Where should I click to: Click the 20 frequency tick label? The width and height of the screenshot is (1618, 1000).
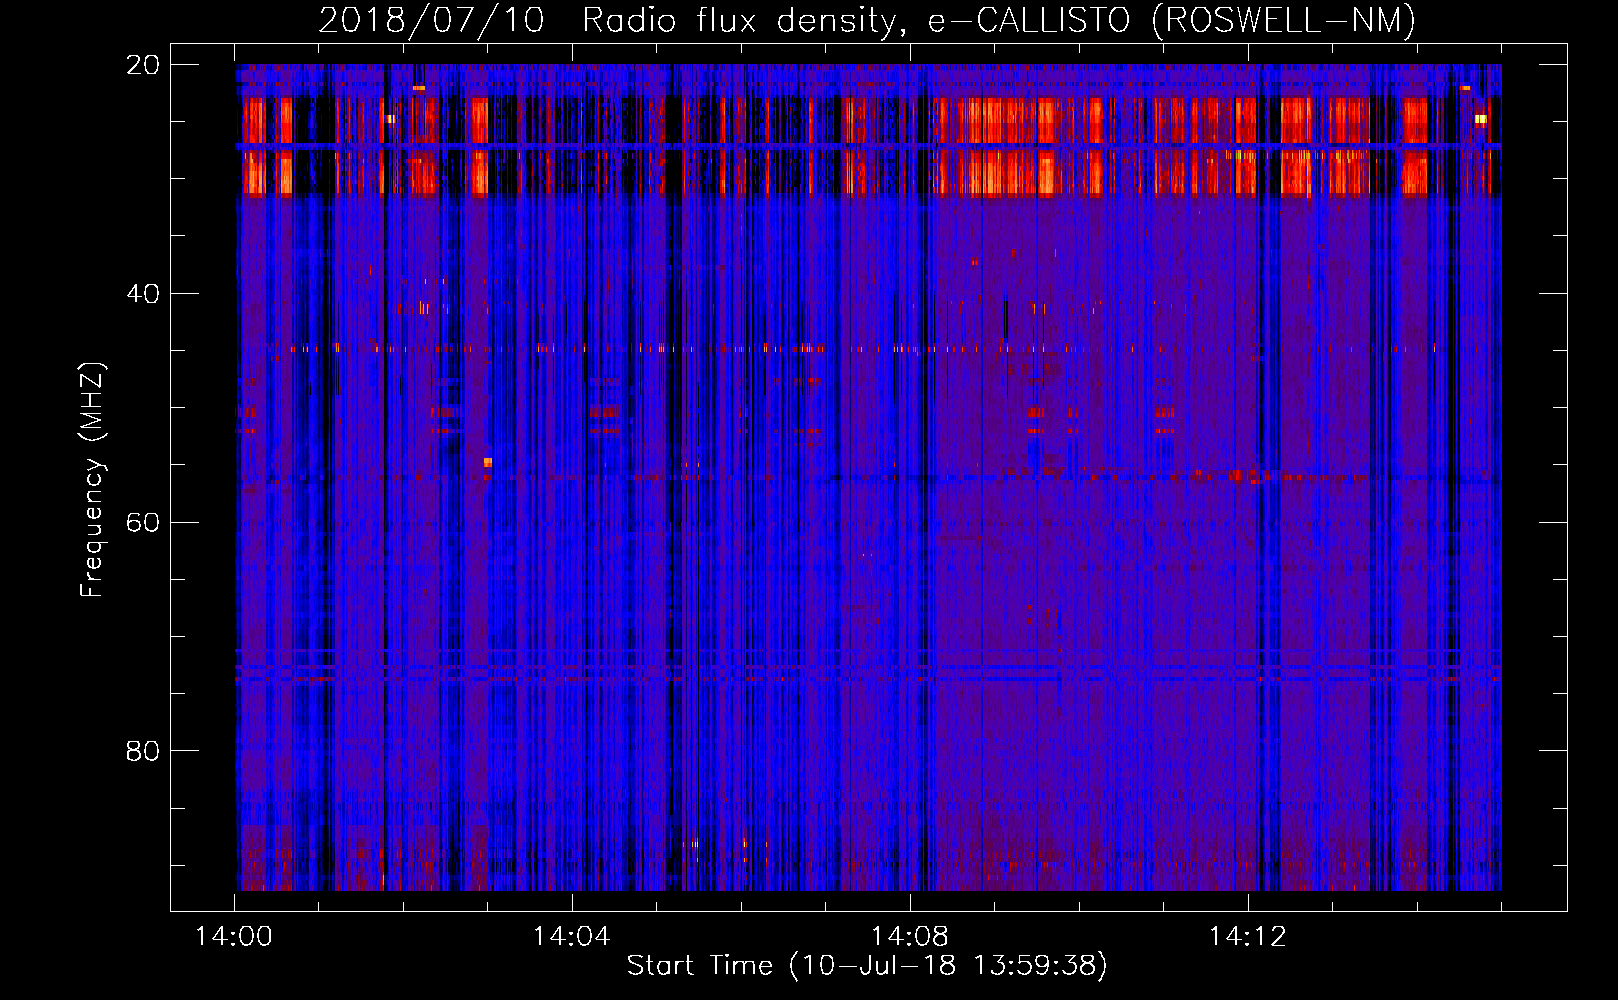(143, 65)
